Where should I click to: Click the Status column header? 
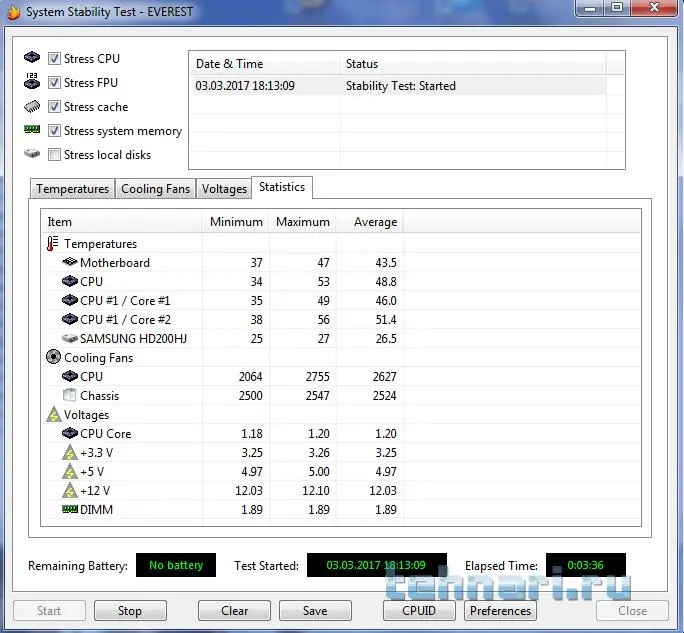coord(473,64)
